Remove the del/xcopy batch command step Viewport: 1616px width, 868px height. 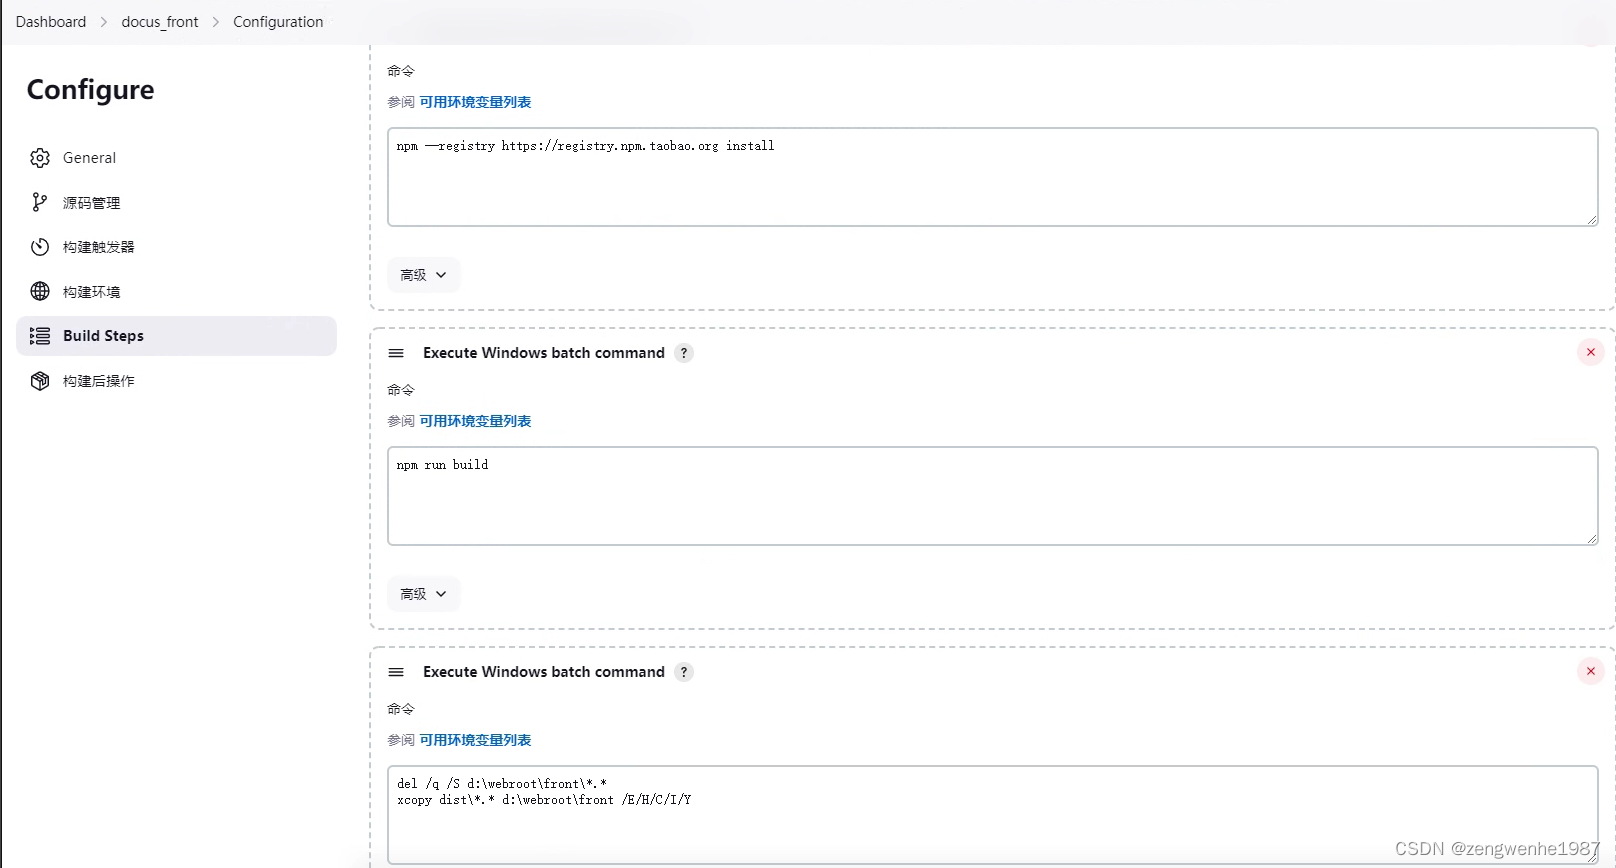(x=1591, y=671)
